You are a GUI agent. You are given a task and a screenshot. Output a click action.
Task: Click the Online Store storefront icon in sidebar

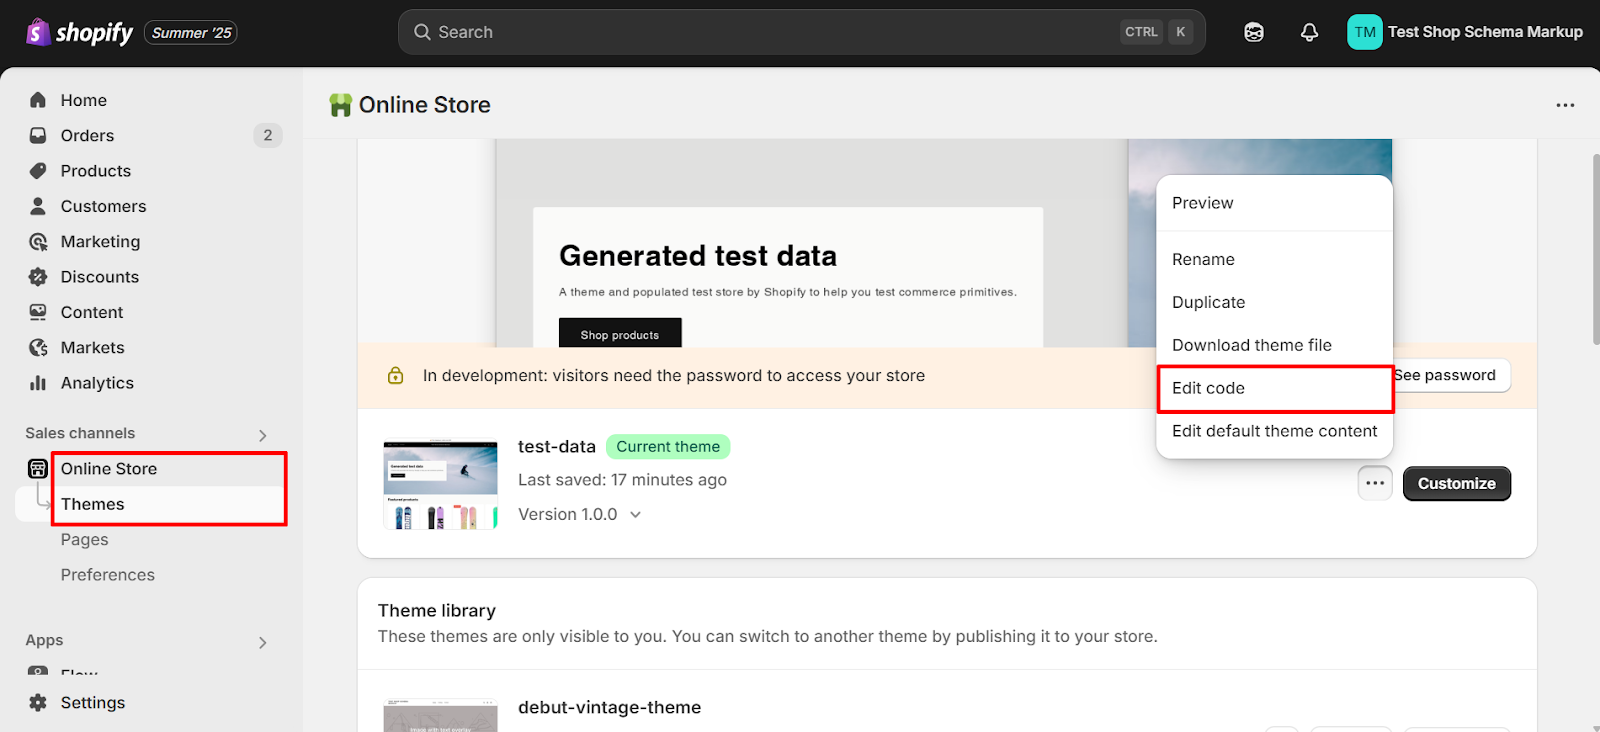pos(38,469)
